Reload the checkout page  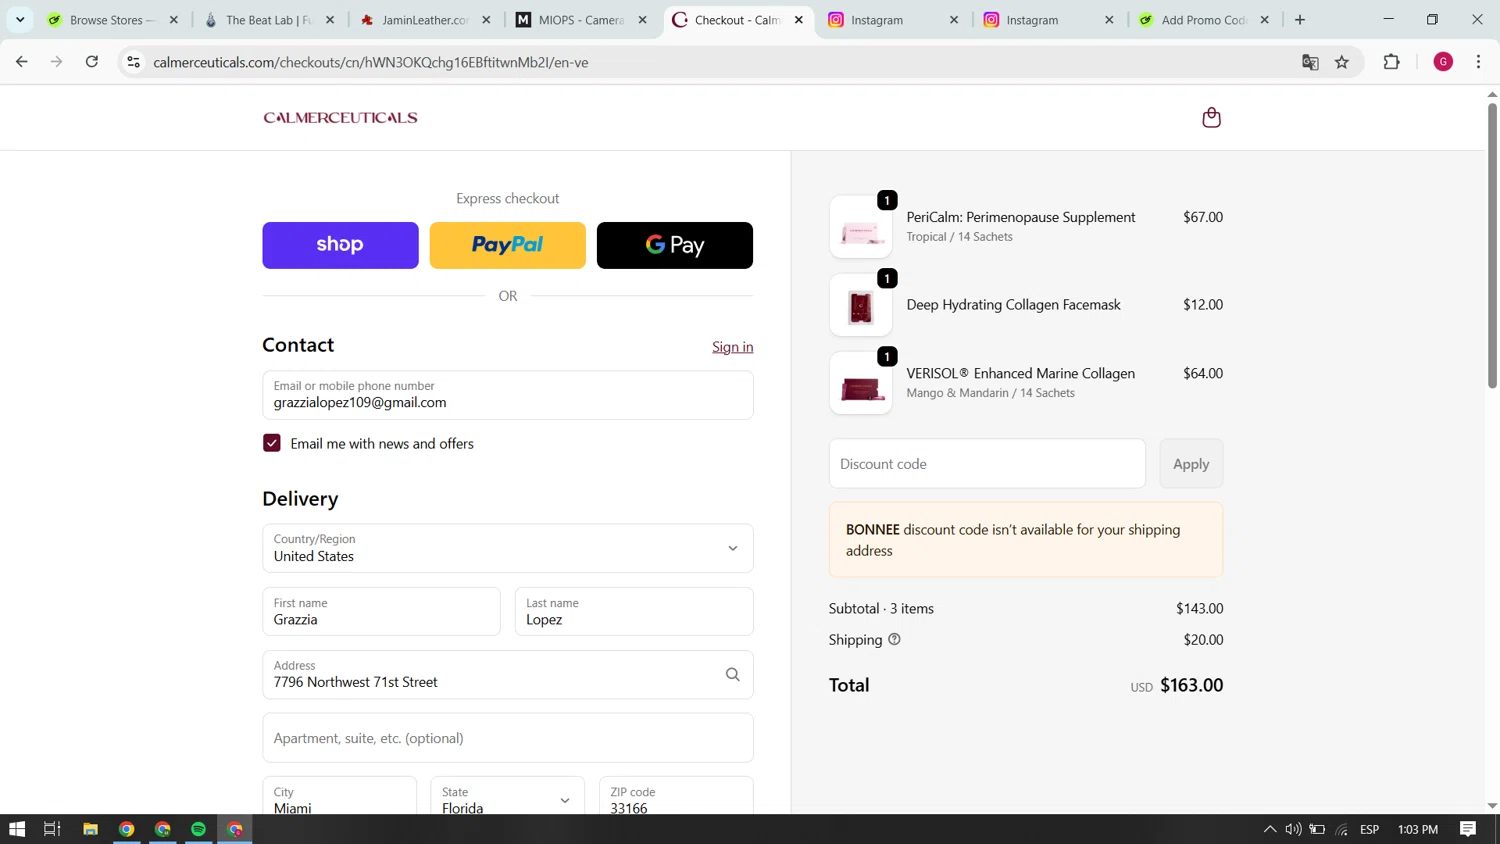tap(92, 62)
